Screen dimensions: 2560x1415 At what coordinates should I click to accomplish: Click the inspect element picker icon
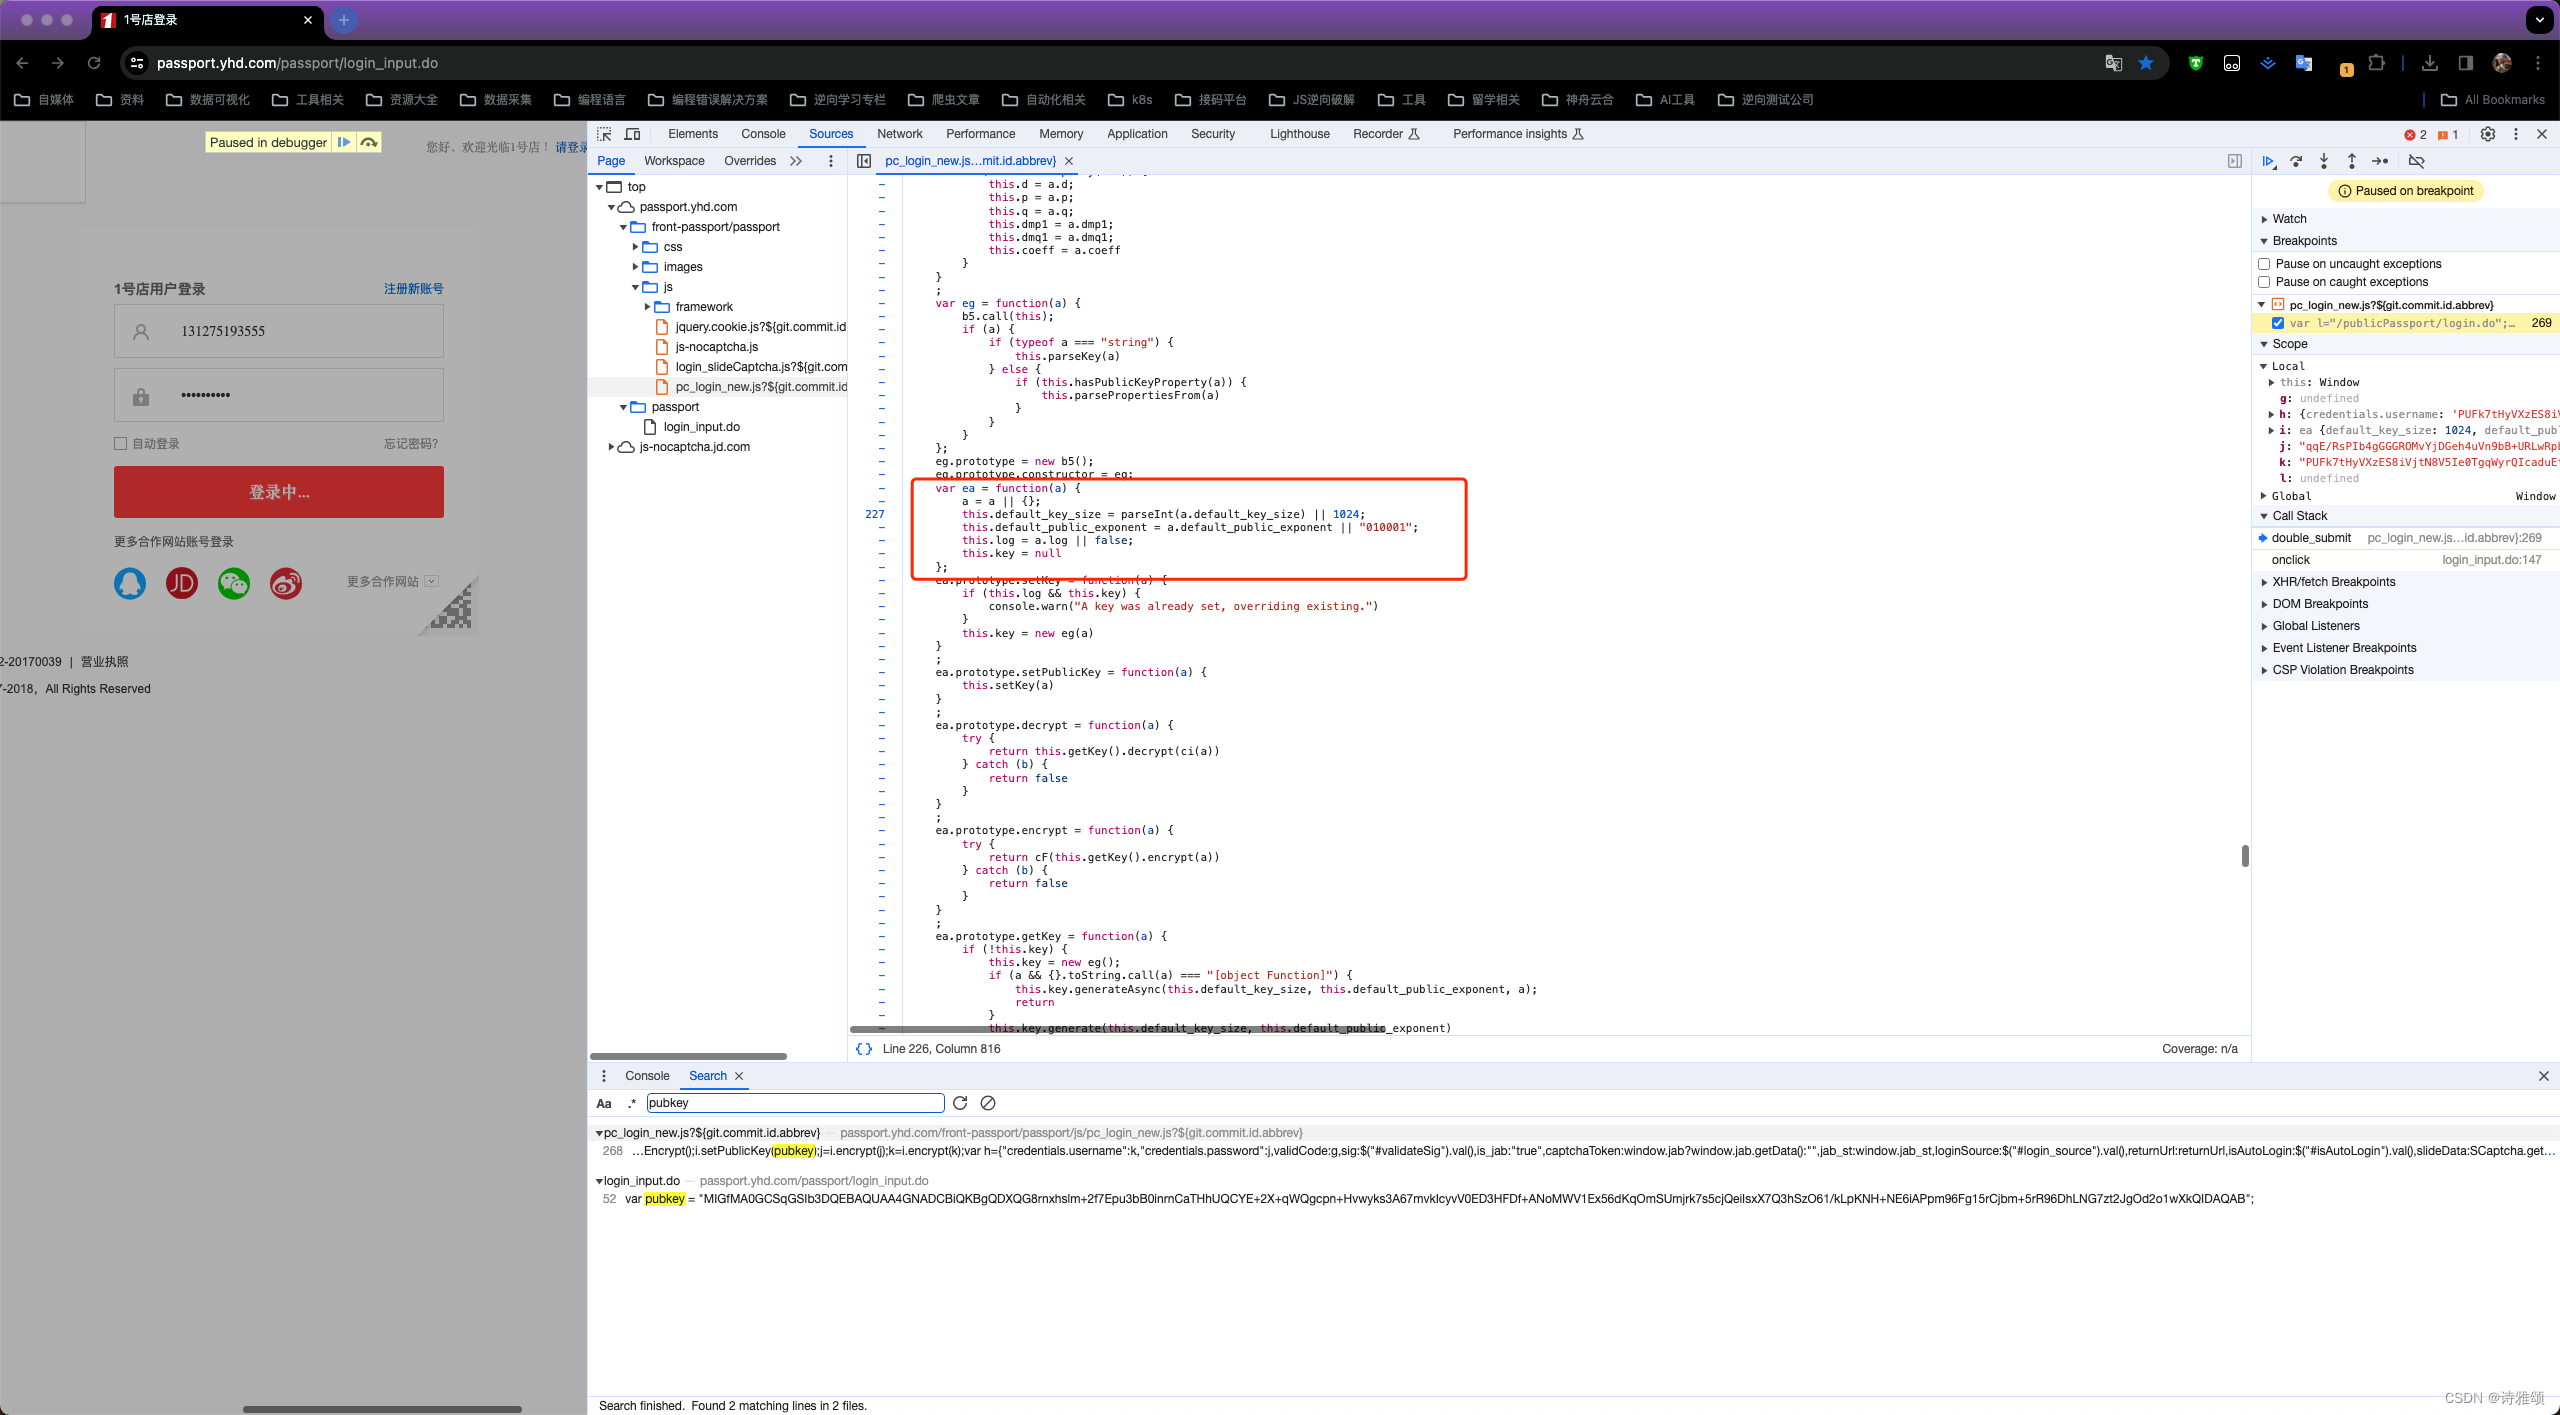[604, 134]
